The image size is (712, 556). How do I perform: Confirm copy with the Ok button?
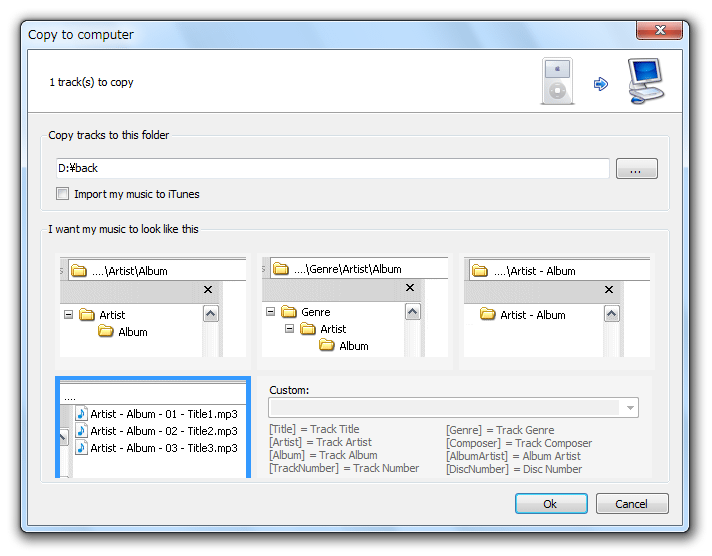click(551, 504)
